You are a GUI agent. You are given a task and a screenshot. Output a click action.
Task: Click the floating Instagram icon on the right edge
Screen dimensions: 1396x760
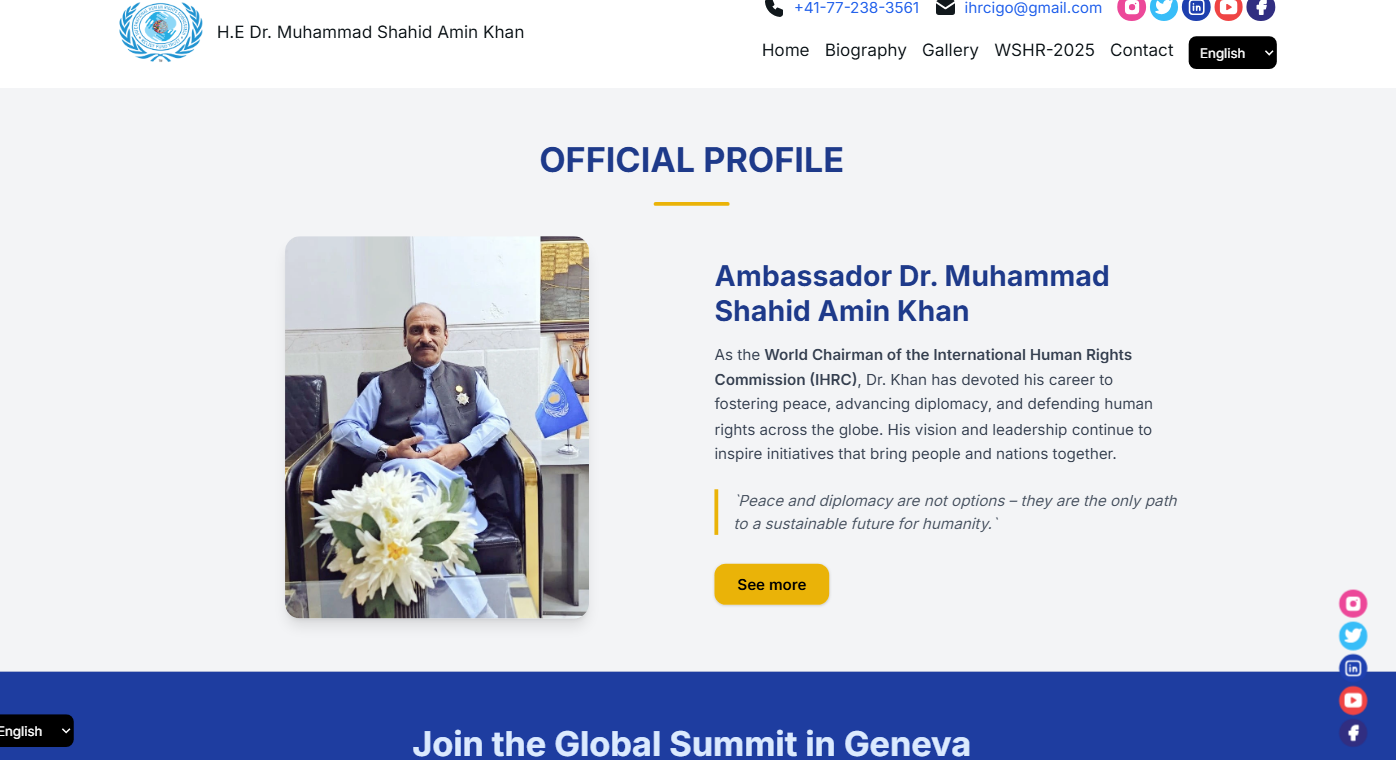pos(1353,603)
